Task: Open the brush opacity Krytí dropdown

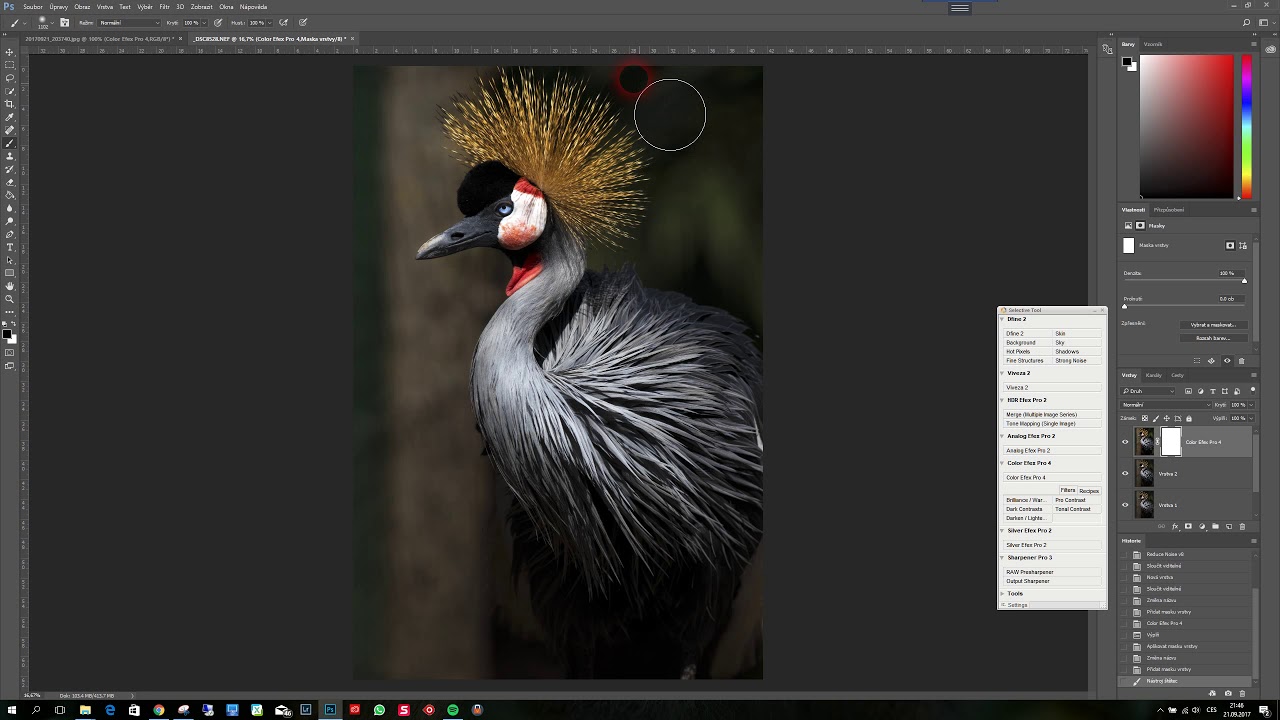Action: click(x=204, y=22)
